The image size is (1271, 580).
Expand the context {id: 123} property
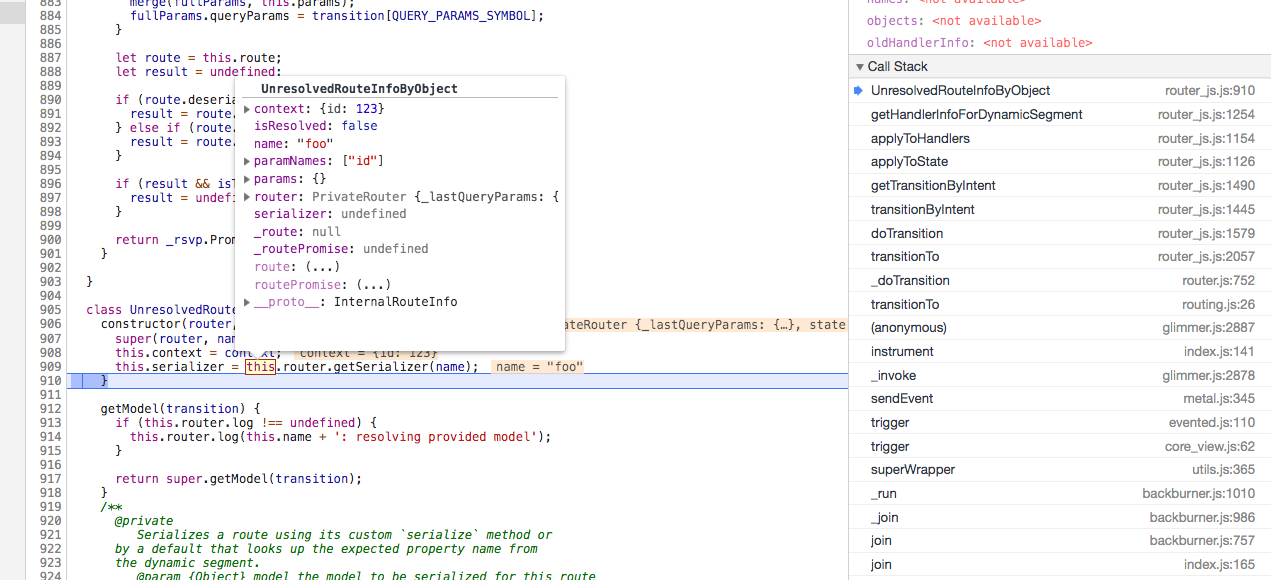[x=246, y=108]
